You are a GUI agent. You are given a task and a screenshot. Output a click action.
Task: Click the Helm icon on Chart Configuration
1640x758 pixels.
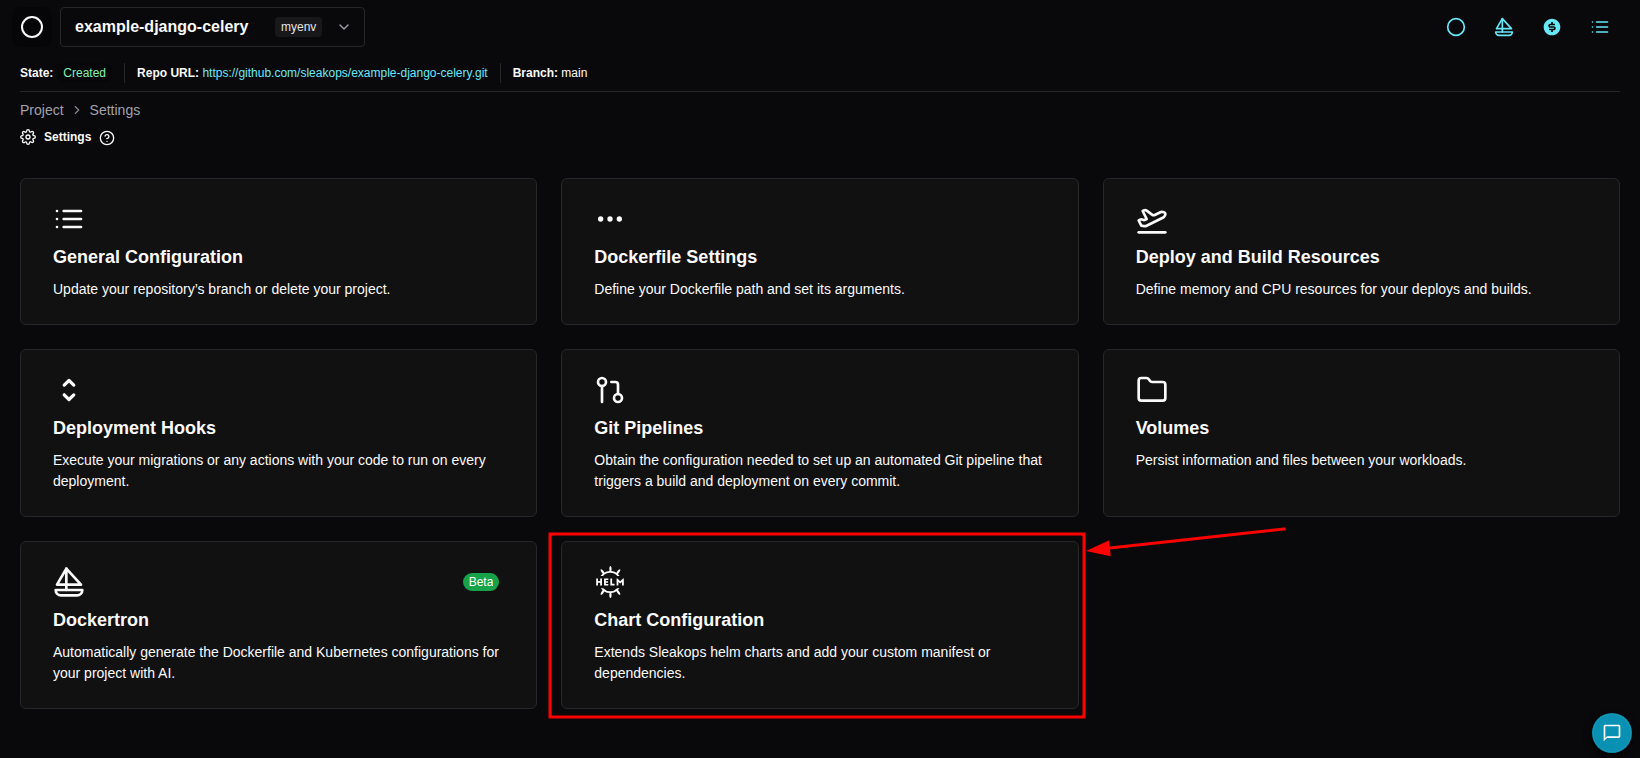coord(610,582)
